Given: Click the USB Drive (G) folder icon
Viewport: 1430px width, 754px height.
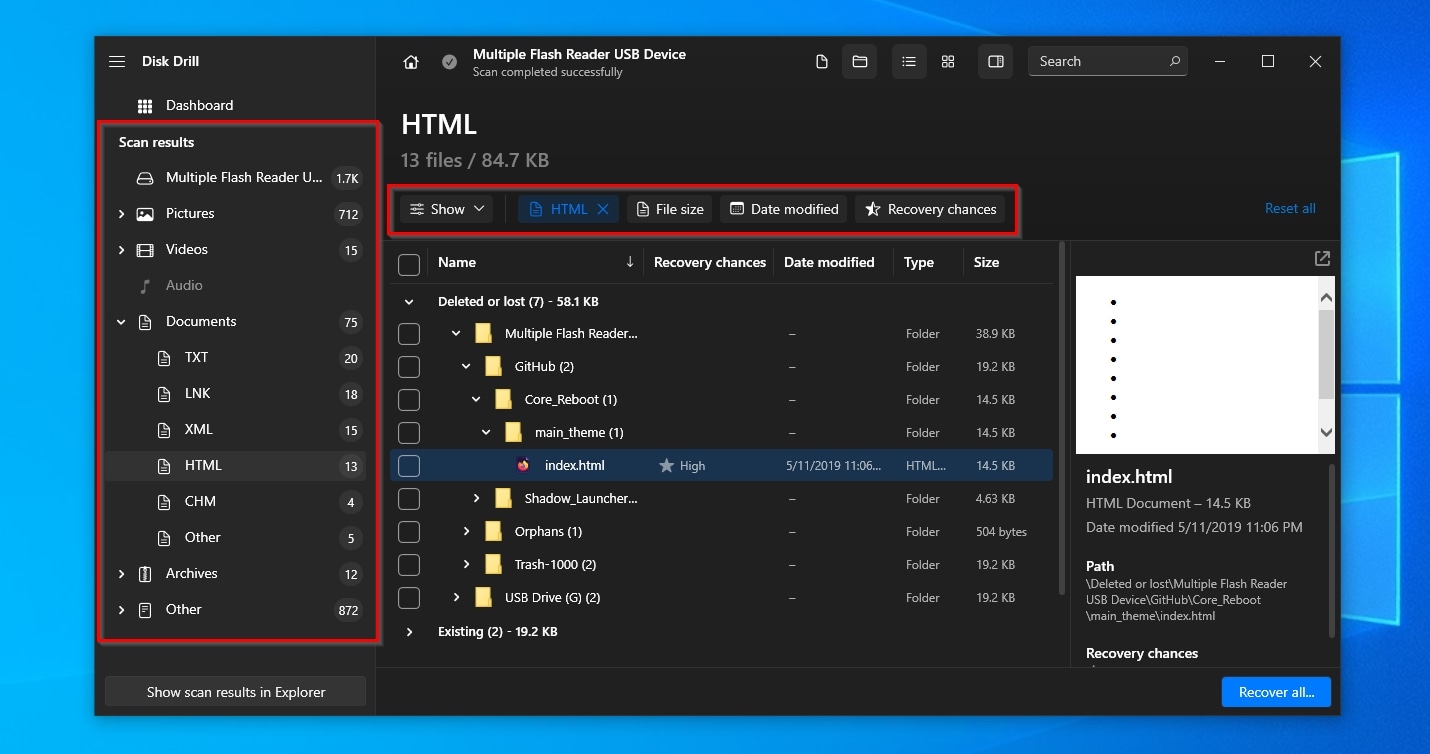Looking at the screenshot, I should click(483, 597).
